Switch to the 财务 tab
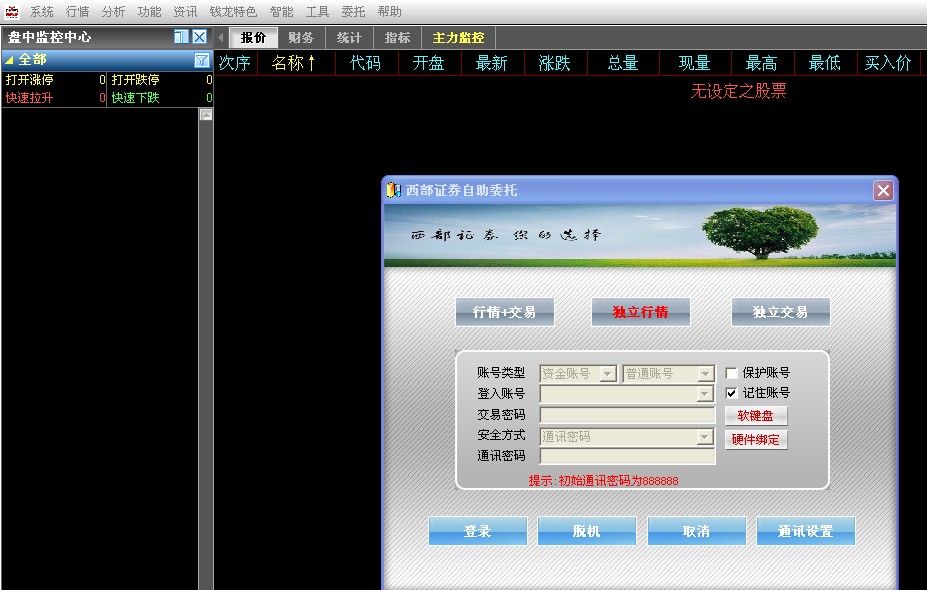 coord(301,36)
